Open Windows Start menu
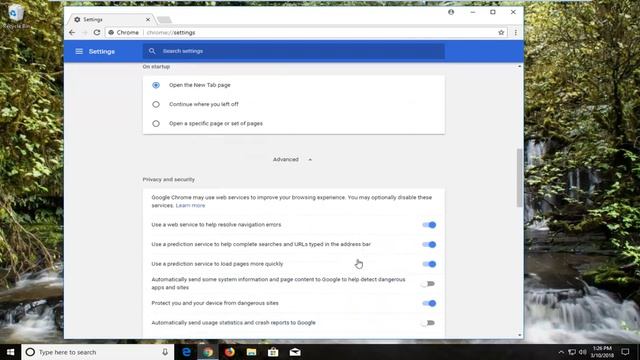Viewport: 640px width, 360px height. point(11,352)
